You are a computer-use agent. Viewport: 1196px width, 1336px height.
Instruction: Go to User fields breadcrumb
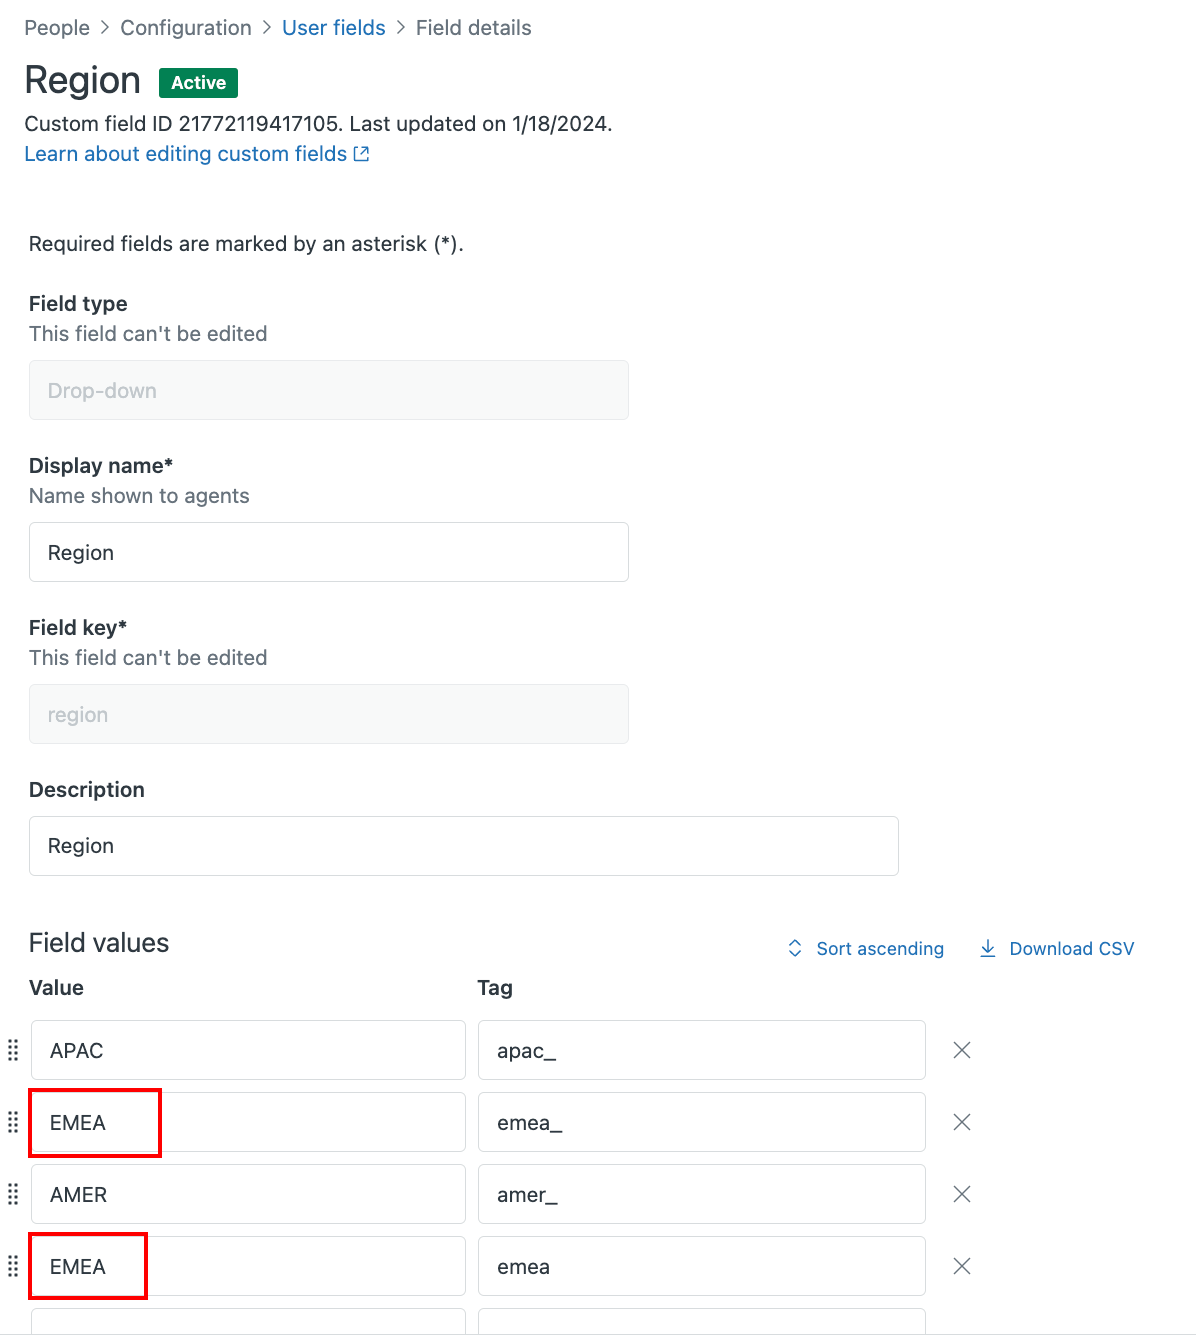click(x=333, y=28)
